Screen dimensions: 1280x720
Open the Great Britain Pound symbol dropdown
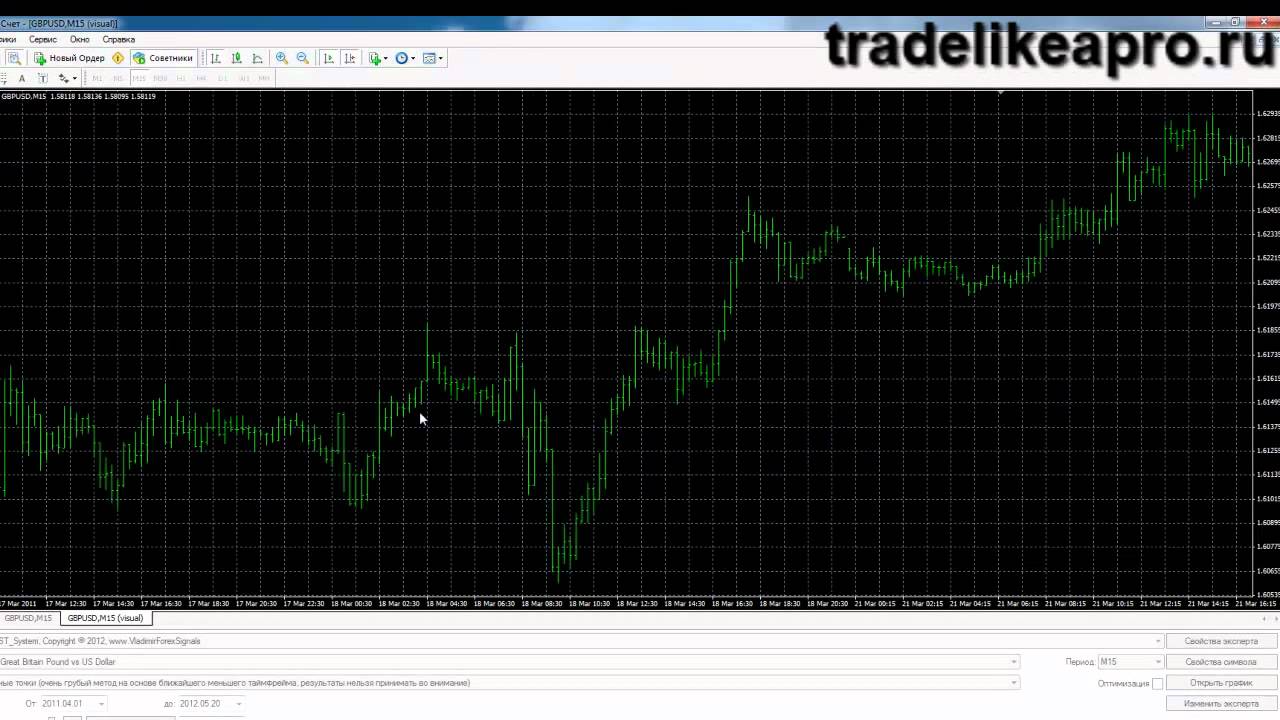pos(1014,662)
